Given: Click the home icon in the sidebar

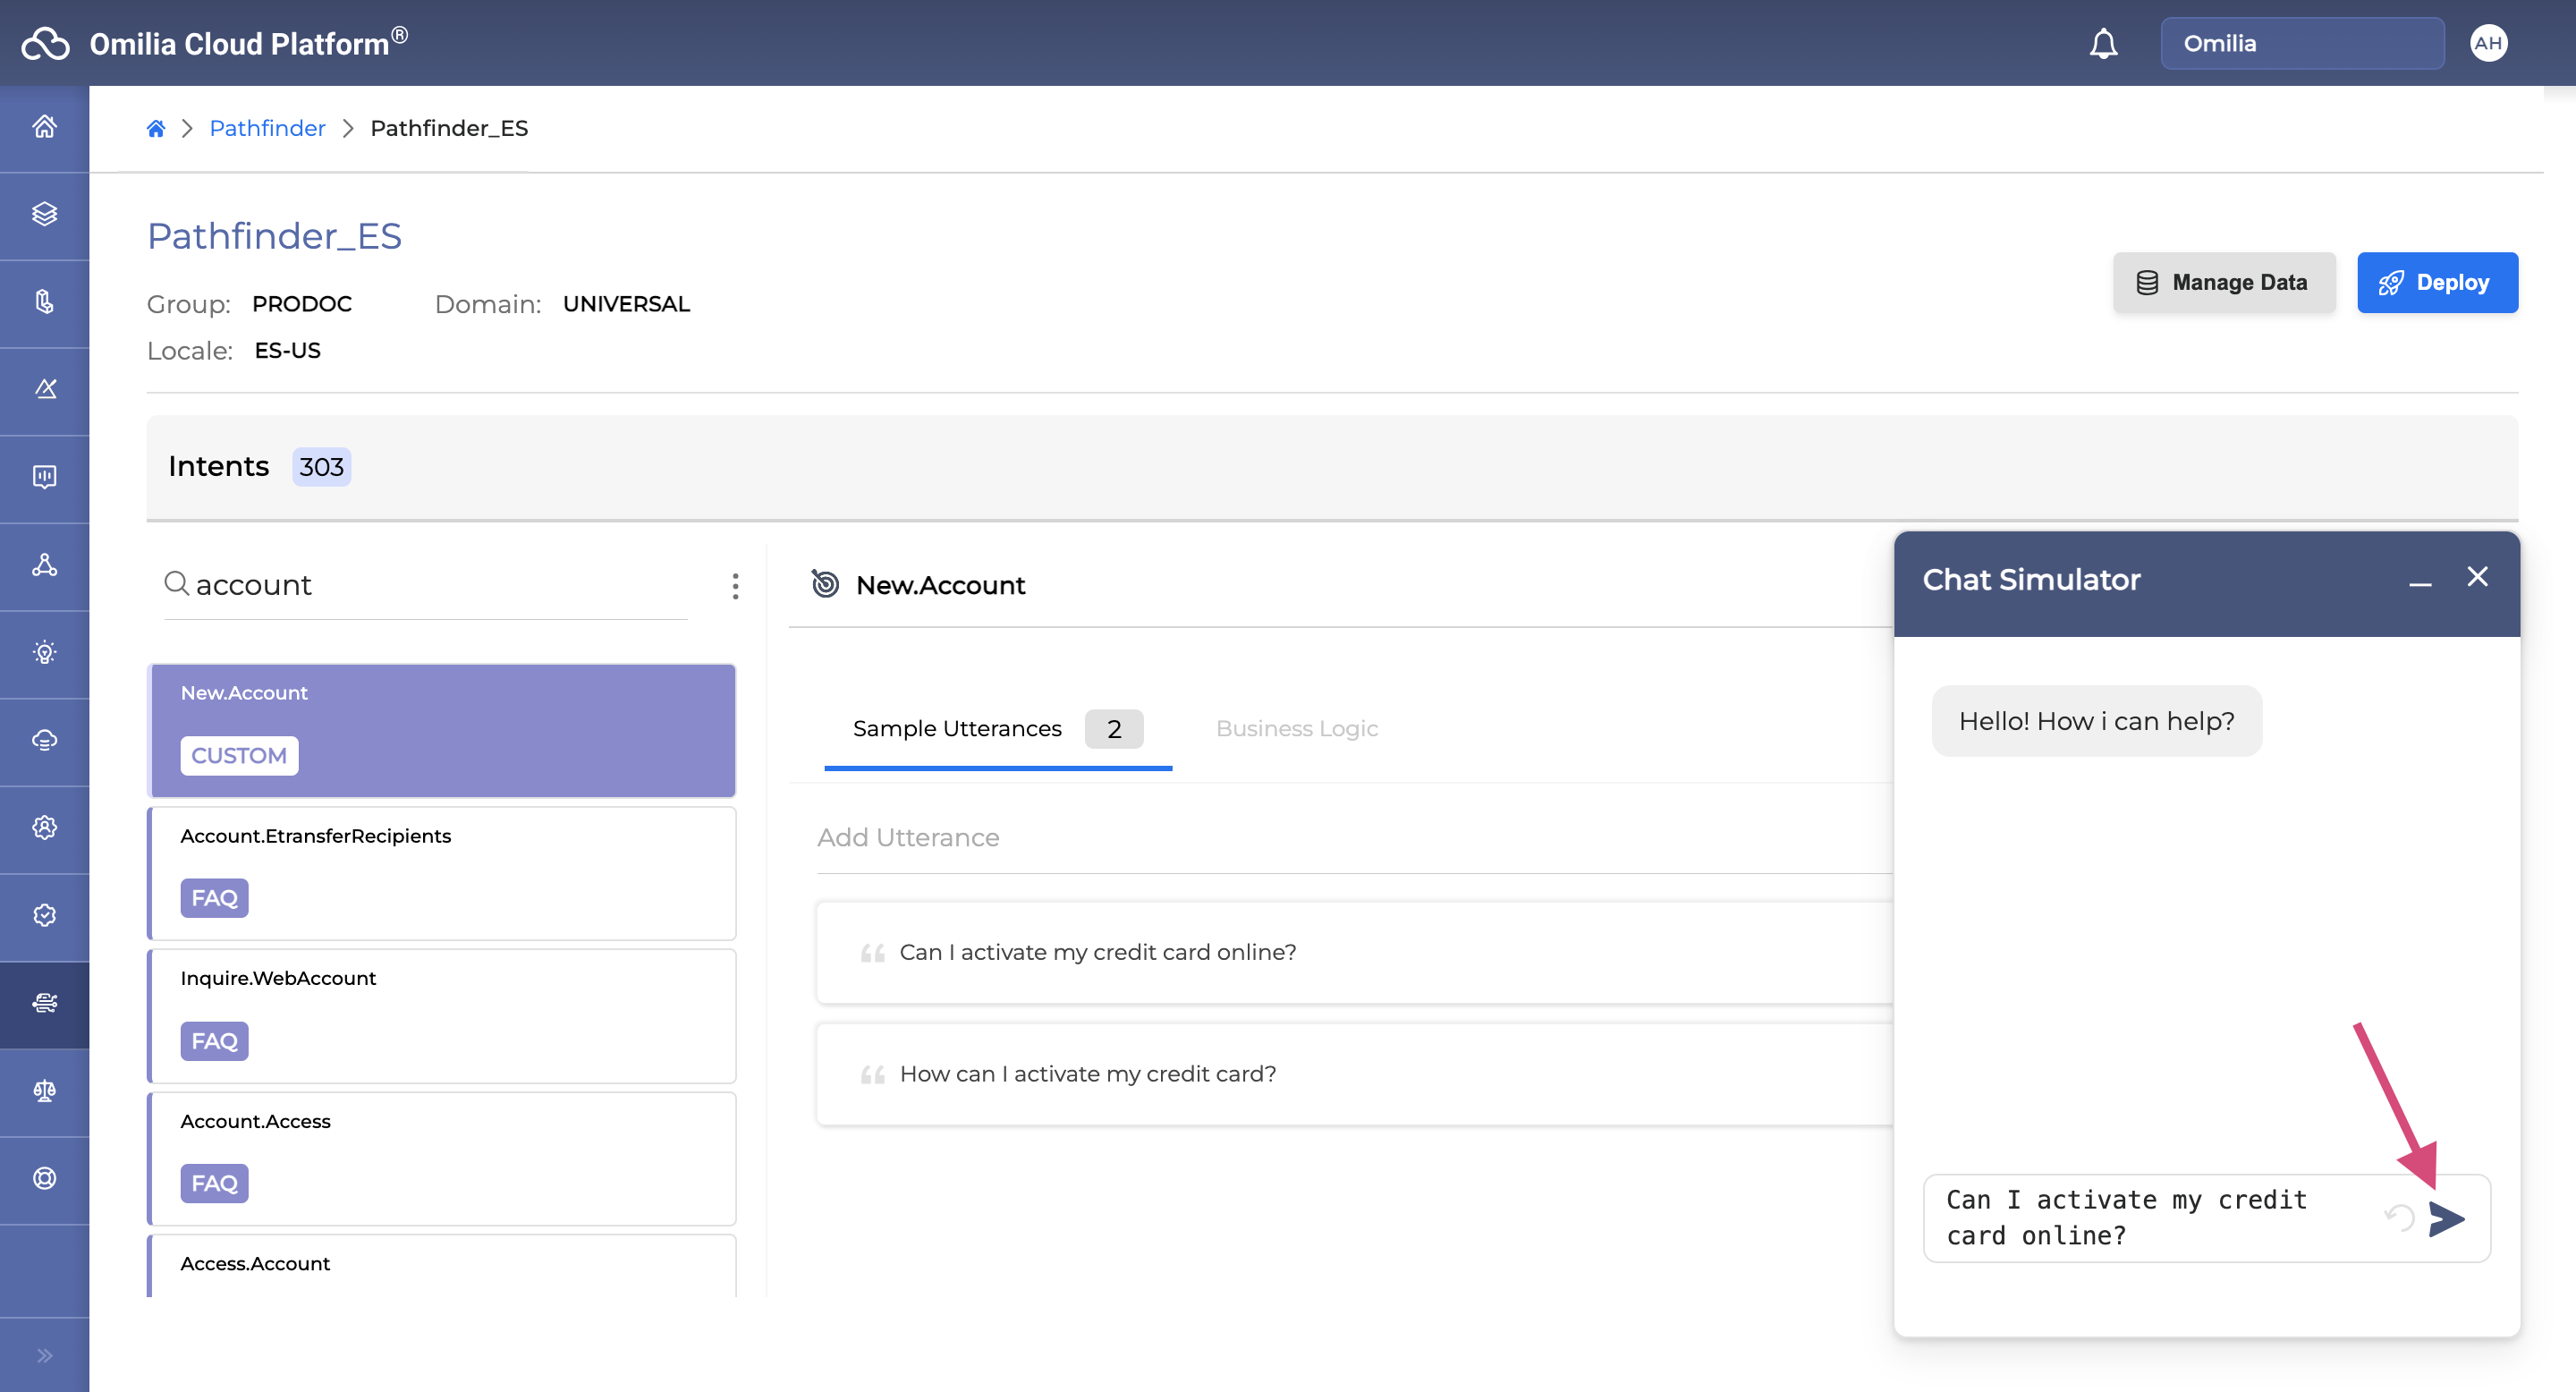Looking at the screenshot, I should pos(44,127).
